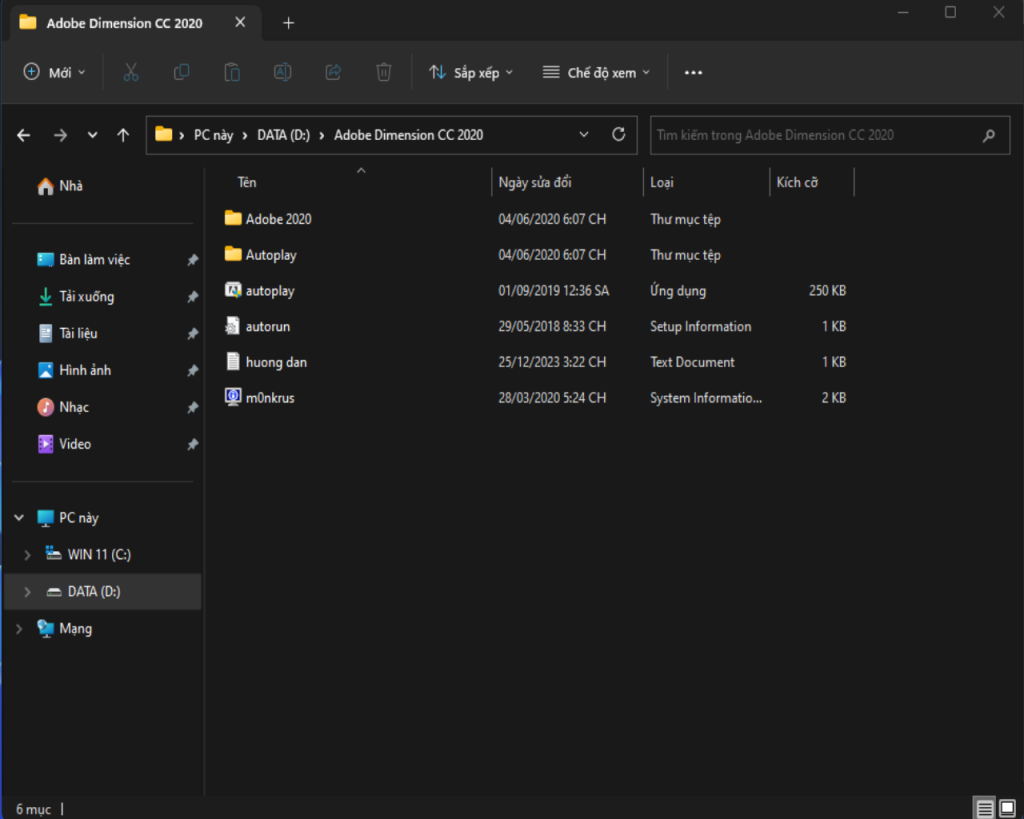Switch to large thumbnails view in status bar
Viewport: 1024px width, 819px height.
tap(1008, 808)
